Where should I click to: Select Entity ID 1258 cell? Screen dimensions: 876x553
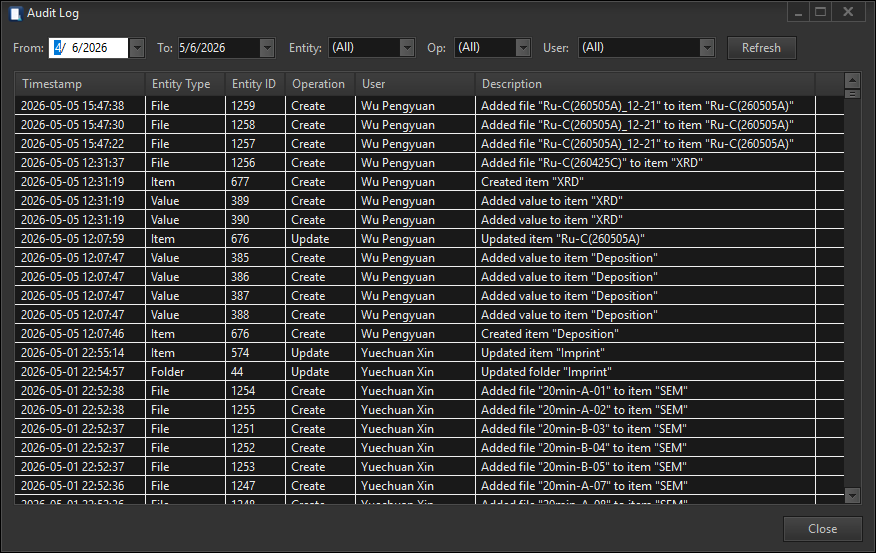[x=255, y=125]
